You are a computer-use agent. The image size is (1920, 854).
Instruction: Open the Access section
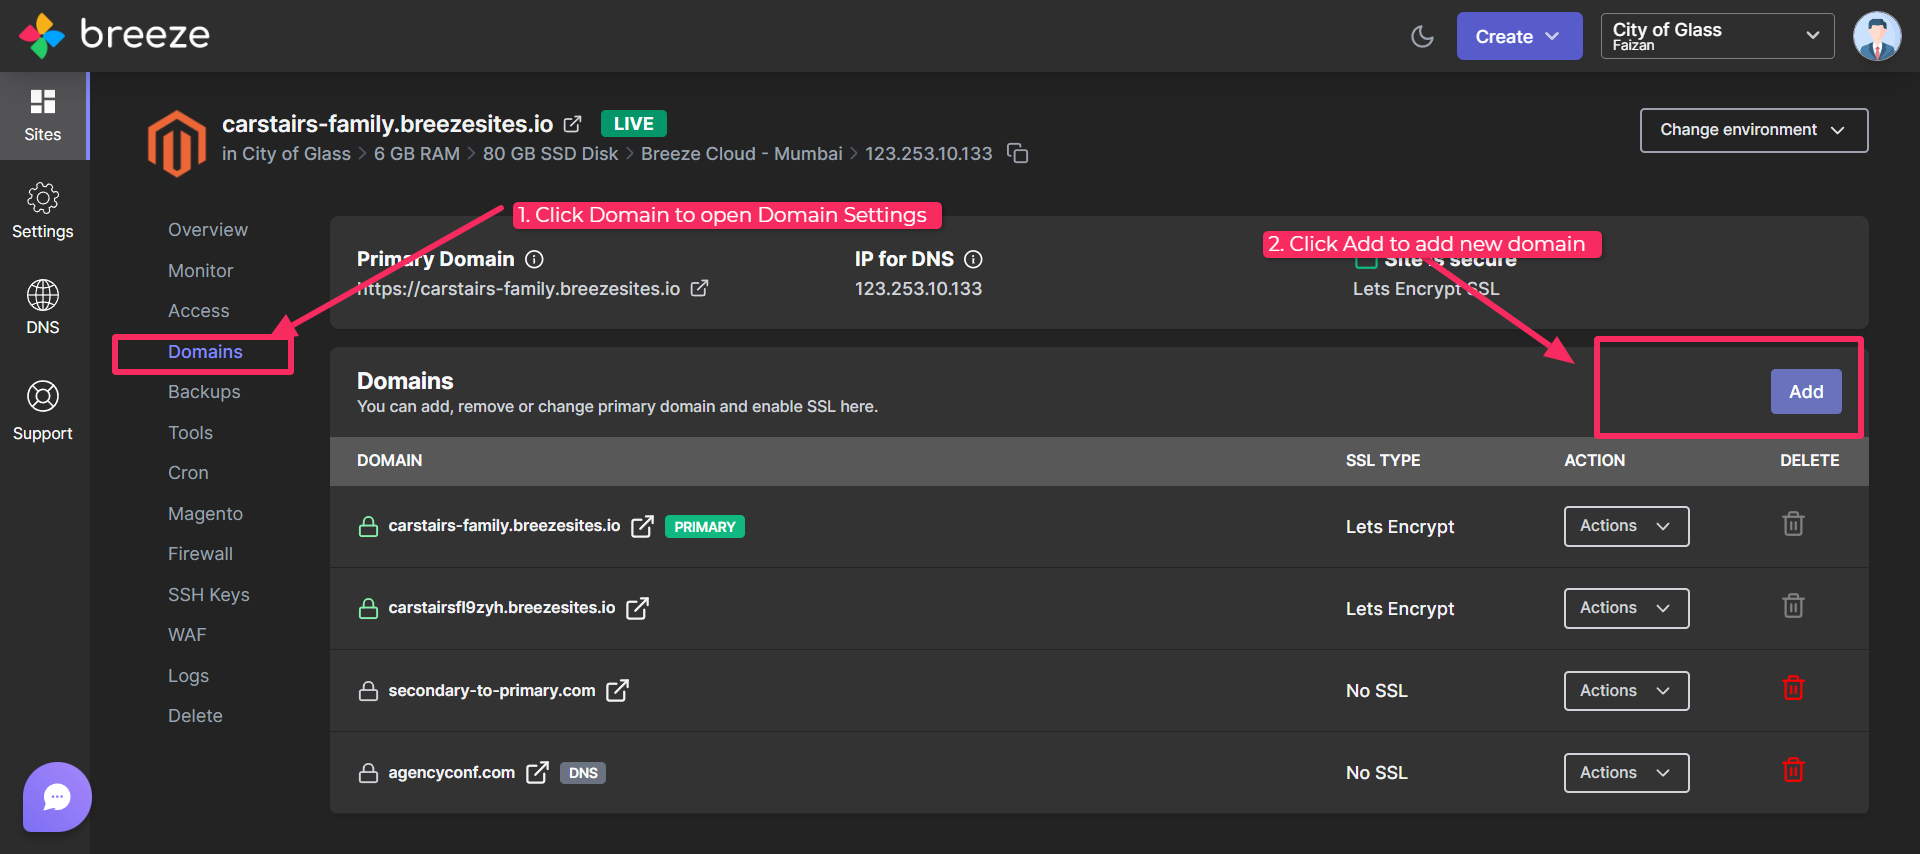click(x=199, y=311)
